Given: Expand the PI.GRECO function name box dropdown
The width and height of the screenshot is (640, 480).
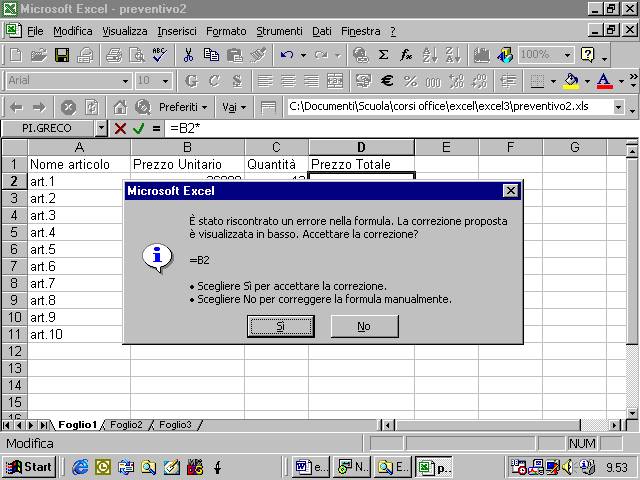Looking at the screenshot, I should click(101, 129).
